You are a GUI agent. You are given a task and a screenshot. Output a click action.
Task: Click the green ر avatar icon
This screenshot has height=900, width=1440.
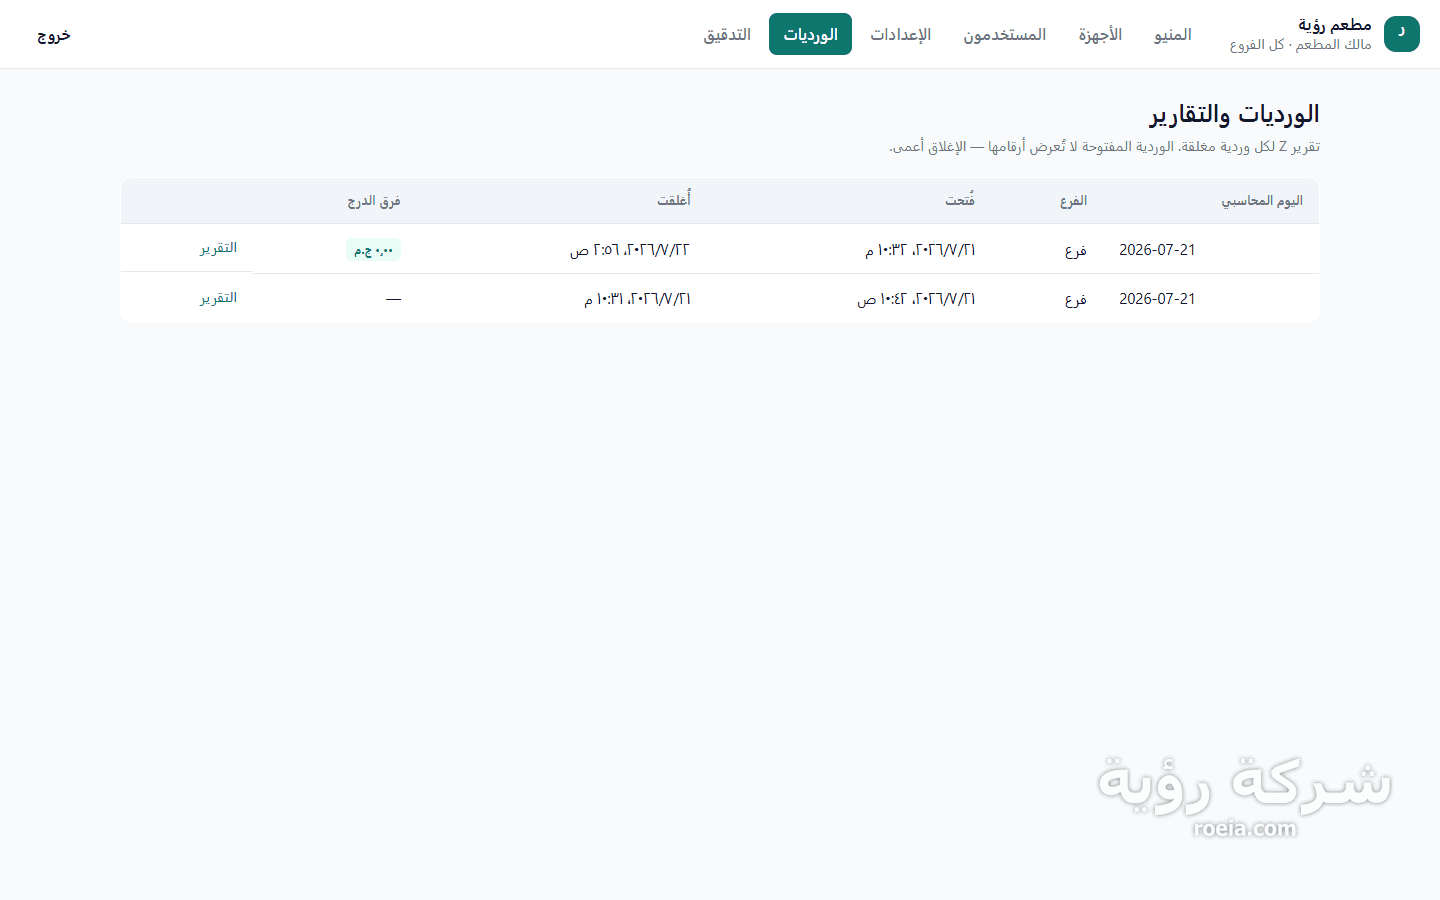[x=1401, y=34]
